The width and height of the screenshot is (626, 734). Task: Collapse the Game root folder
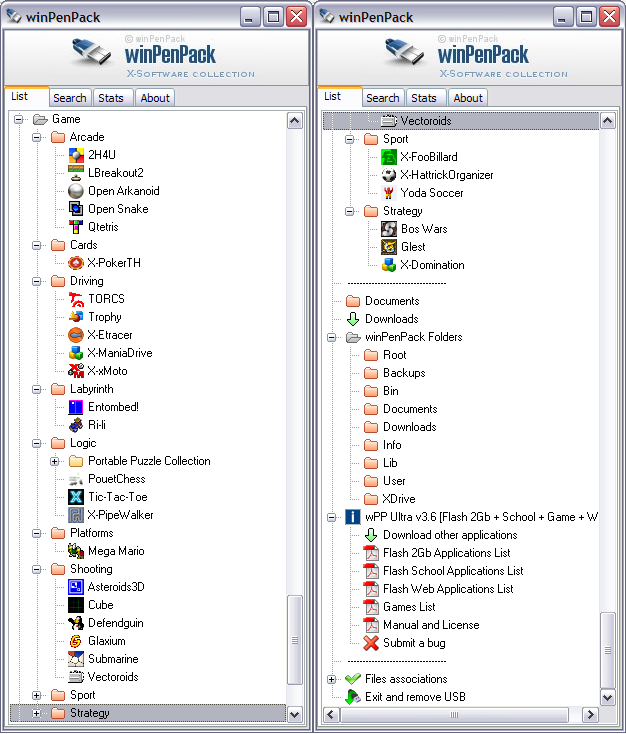[18, 119]
